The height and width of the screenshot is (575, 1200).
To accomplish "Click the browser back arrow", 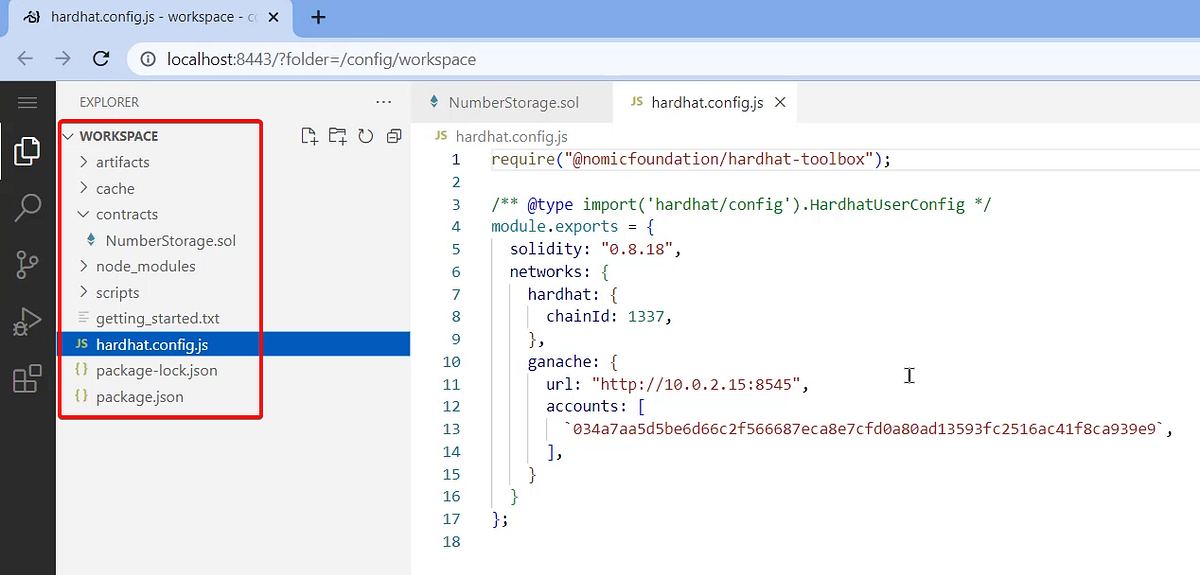I will pos(25,59).
